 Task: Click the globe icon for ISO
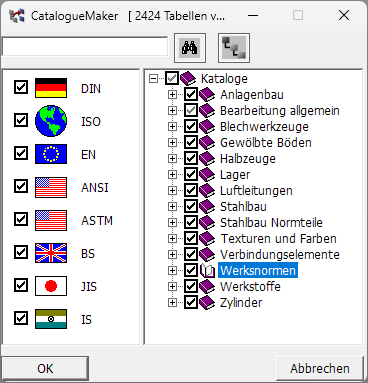pyautogui.click(x=51, y=121)
